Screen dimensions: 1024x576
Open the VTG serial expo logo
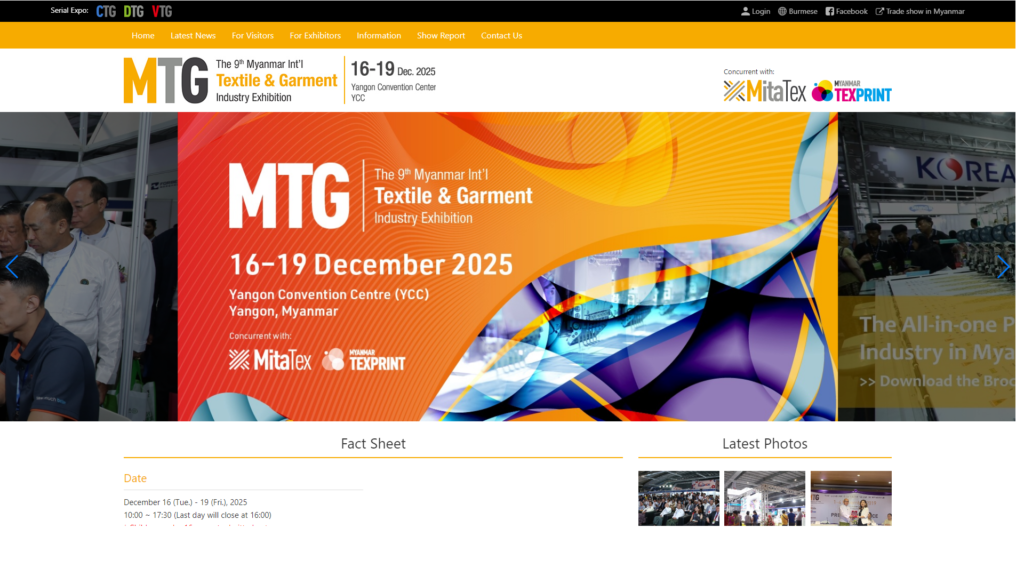click(x=161, y=11)
